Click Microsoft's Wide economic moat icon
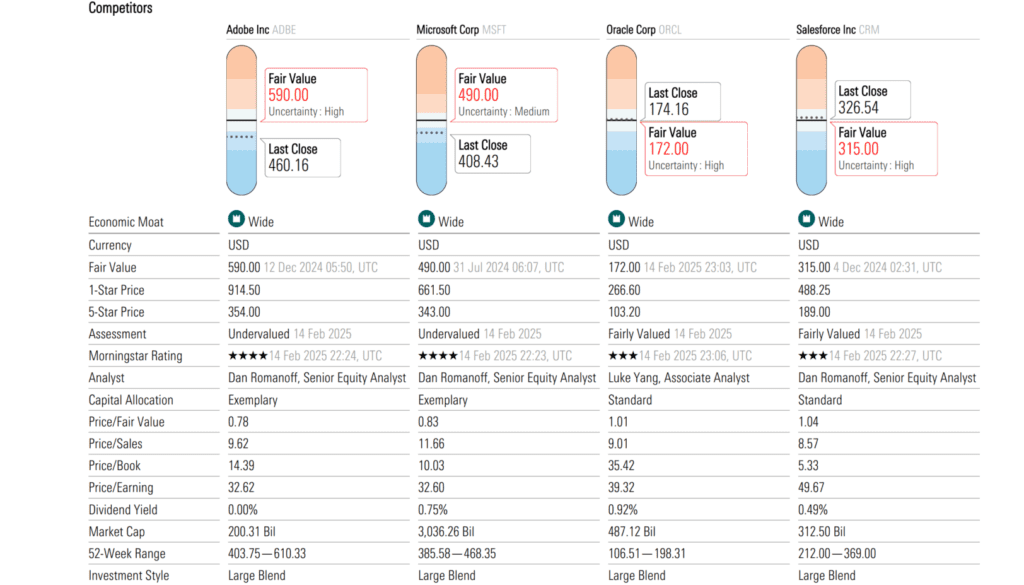This screenshot has width=1024, height=585. click(x=425, y=221)
